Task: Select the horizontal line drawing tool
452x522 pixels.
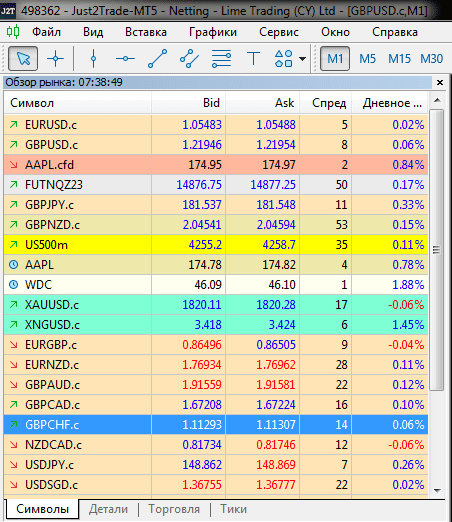Action: (x=125, y=59)
